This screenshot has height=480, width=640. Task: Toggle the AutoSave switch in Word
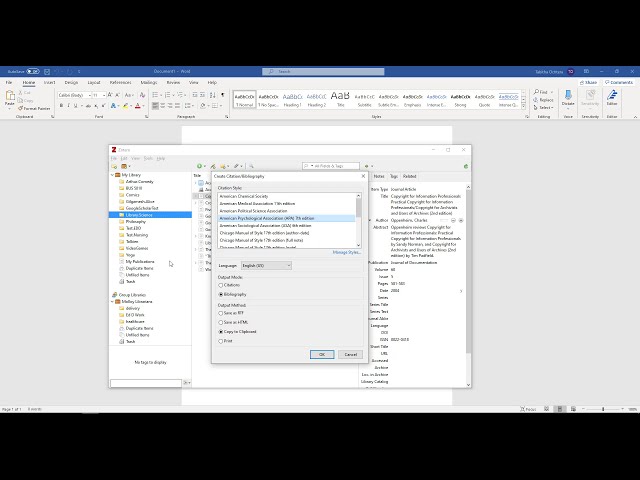pos(33,71)
